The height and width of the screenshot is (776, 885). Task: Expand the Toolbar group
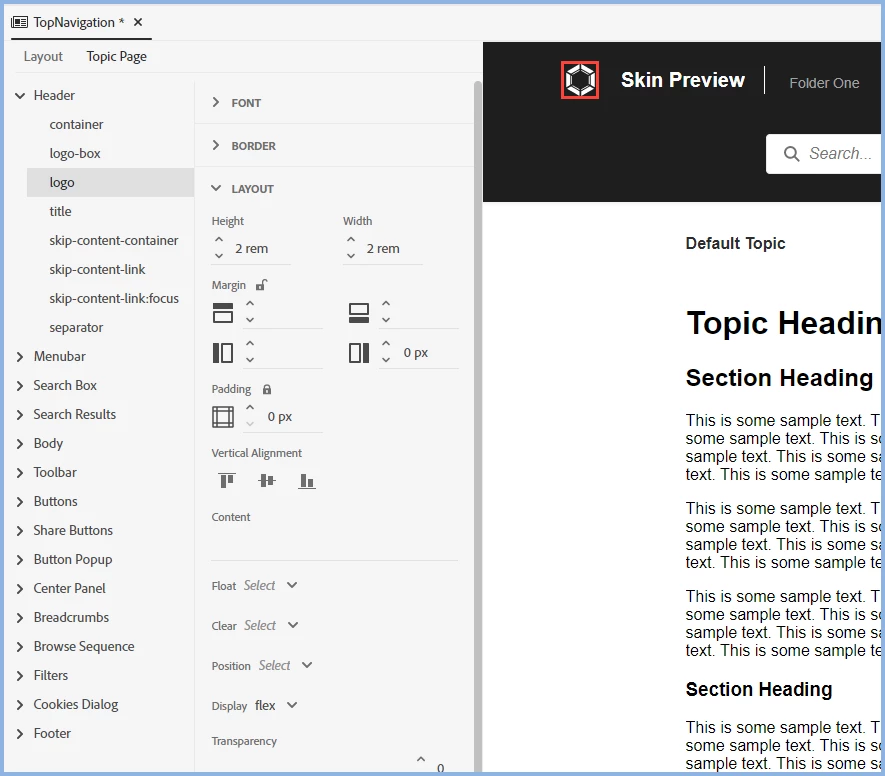pyautogui.click(x=20, y=472)
